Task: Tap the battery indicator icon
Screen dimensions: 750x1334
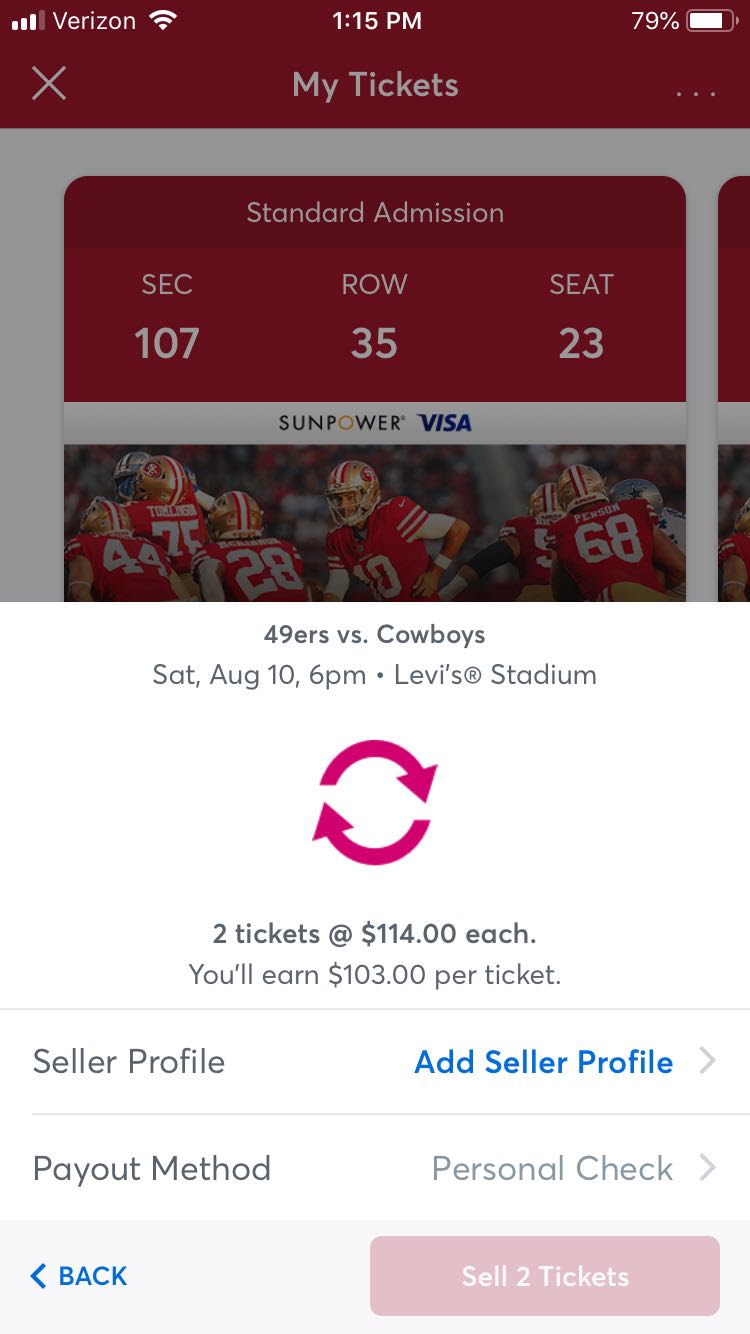Action: tap(712, 21)
